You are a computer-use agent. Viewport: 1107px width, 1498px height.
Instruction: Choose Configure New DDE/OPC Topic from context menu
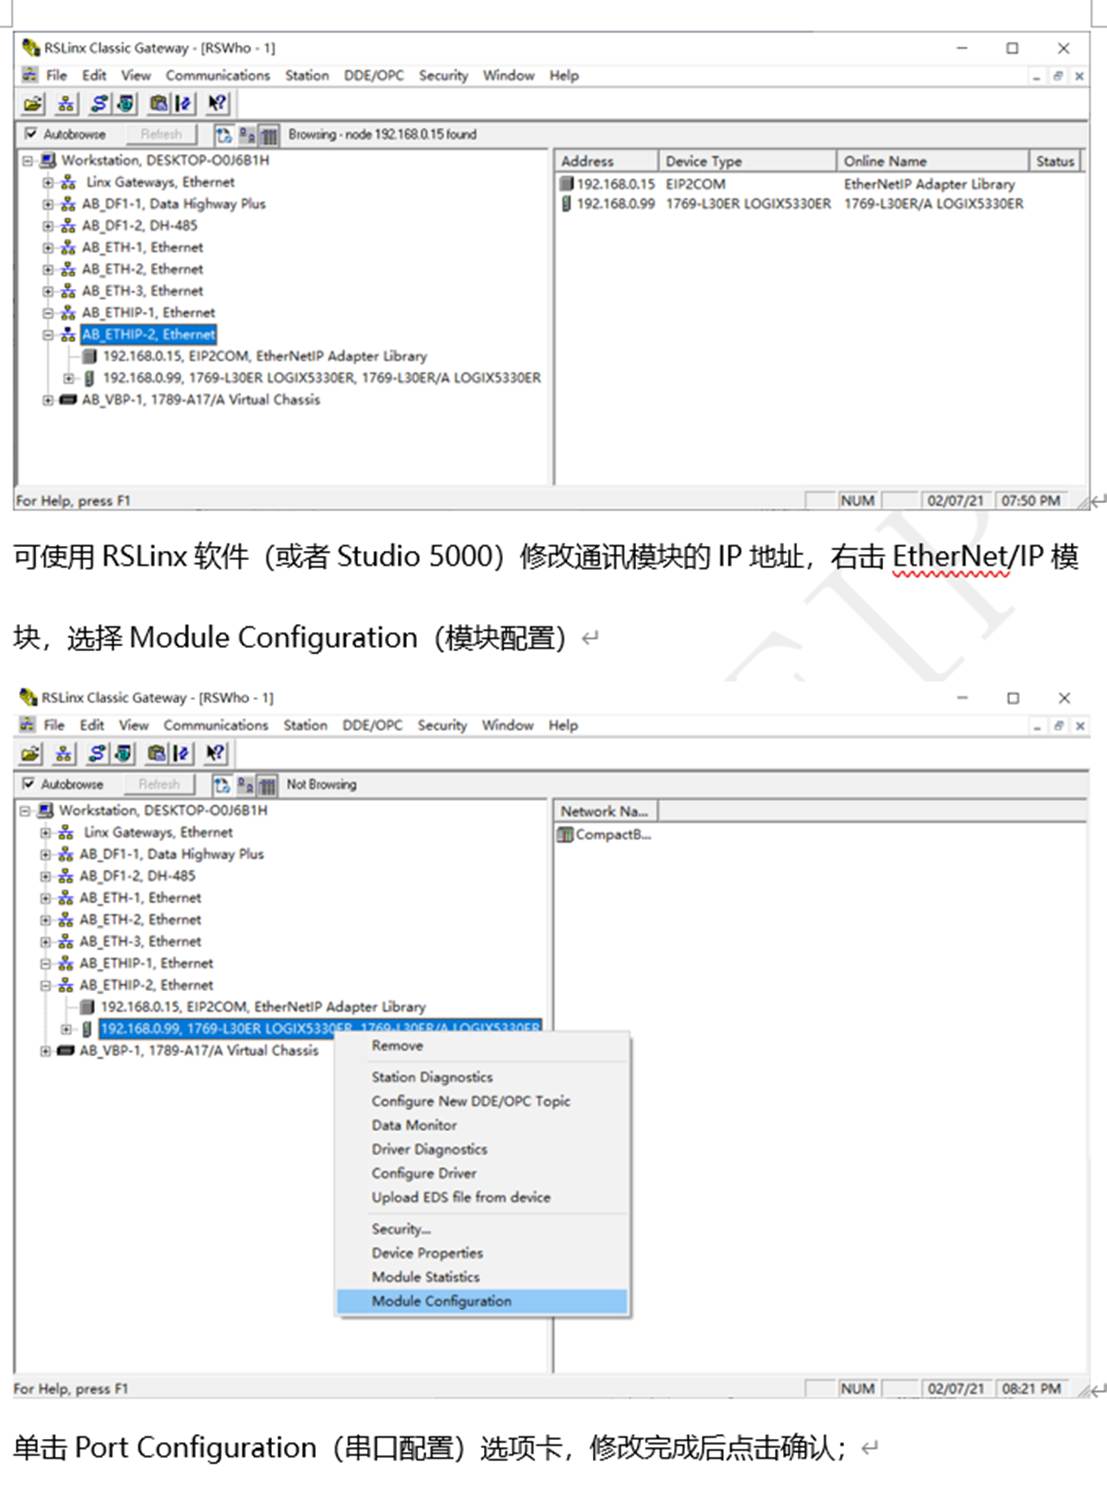(x=482, y=1101)
